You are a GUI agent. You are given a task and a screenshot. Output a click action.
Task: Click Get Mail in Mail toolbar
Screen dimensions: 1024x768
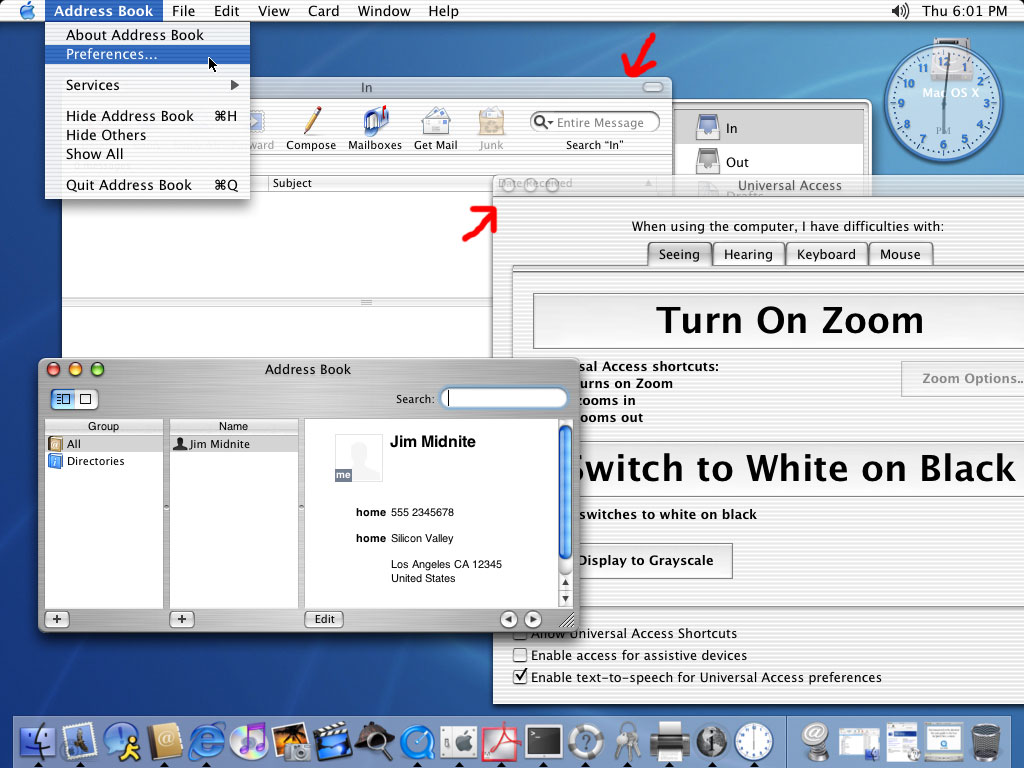436,129
